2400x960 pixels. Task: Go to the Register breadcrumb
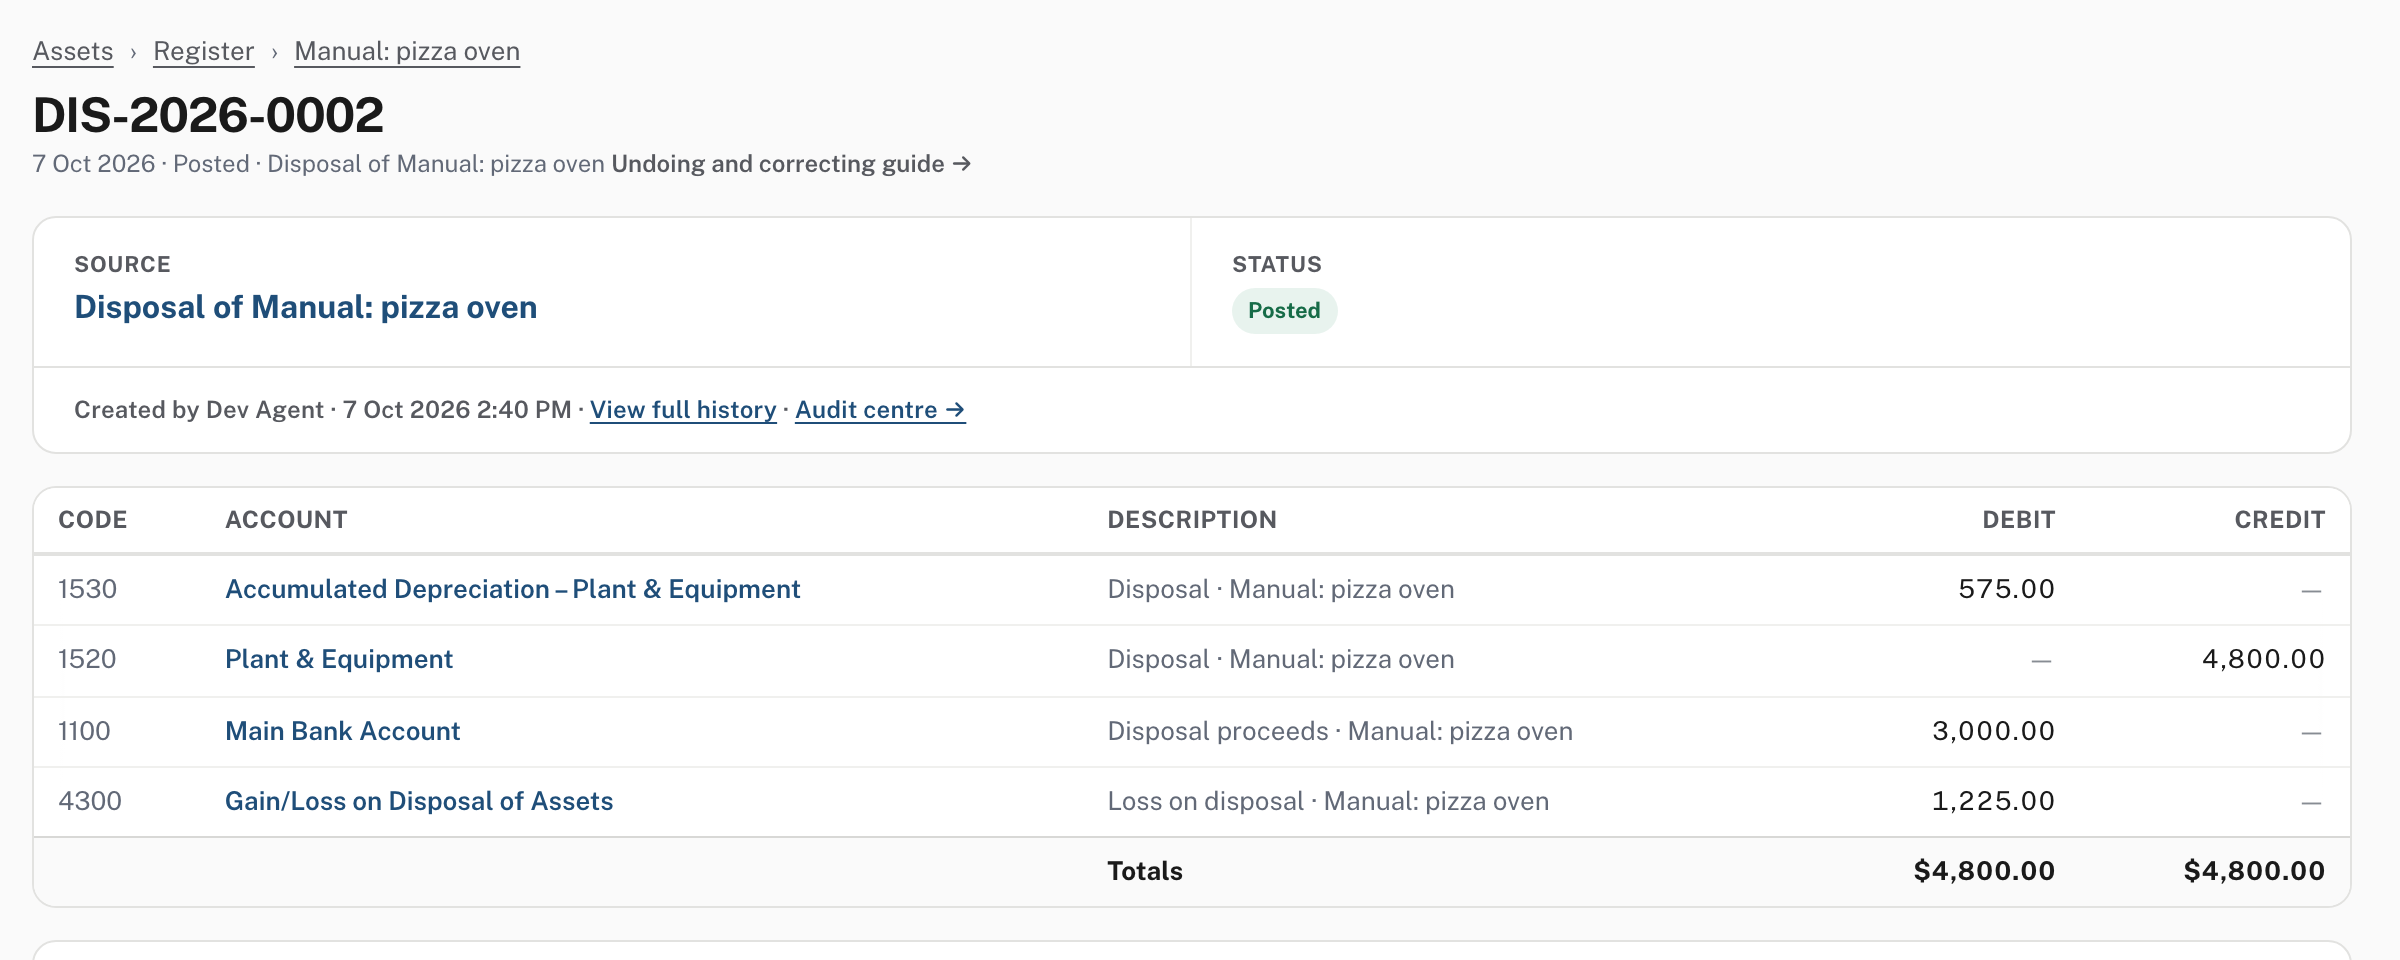click(x=204, y=51)
